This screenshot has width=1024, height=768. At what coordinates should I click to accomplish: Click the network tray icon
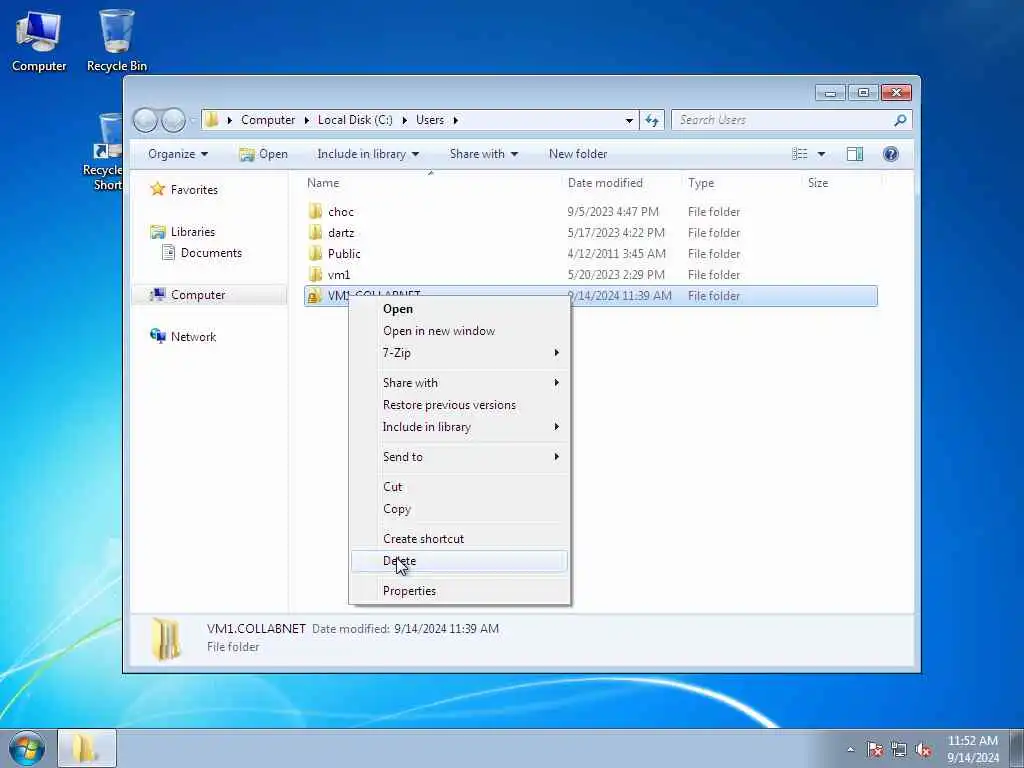point(899,750)
